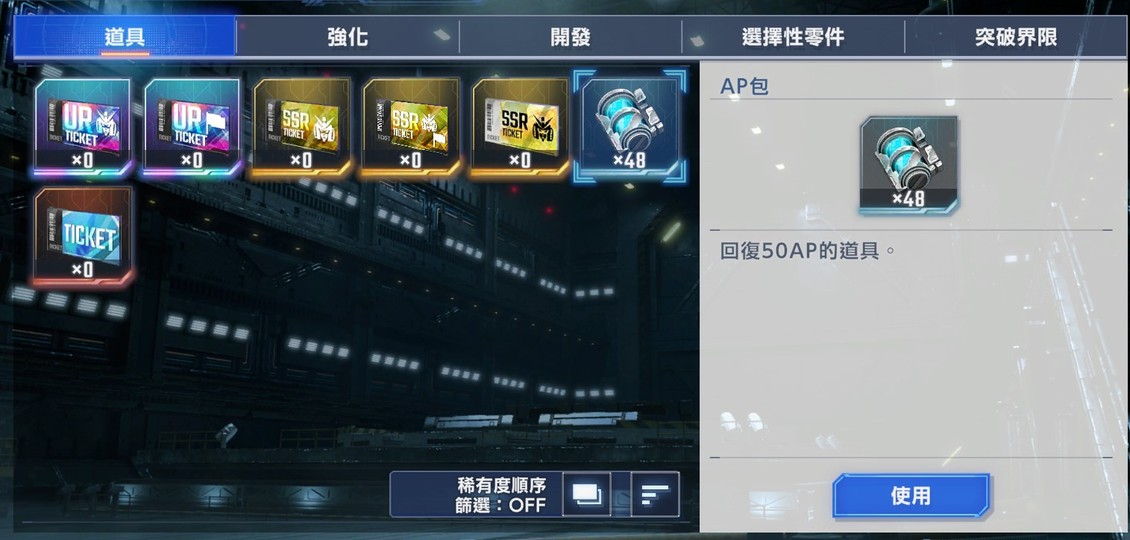
Task: Toggle the 篩選：OFF filter setting
Action: tap(501, 505)
